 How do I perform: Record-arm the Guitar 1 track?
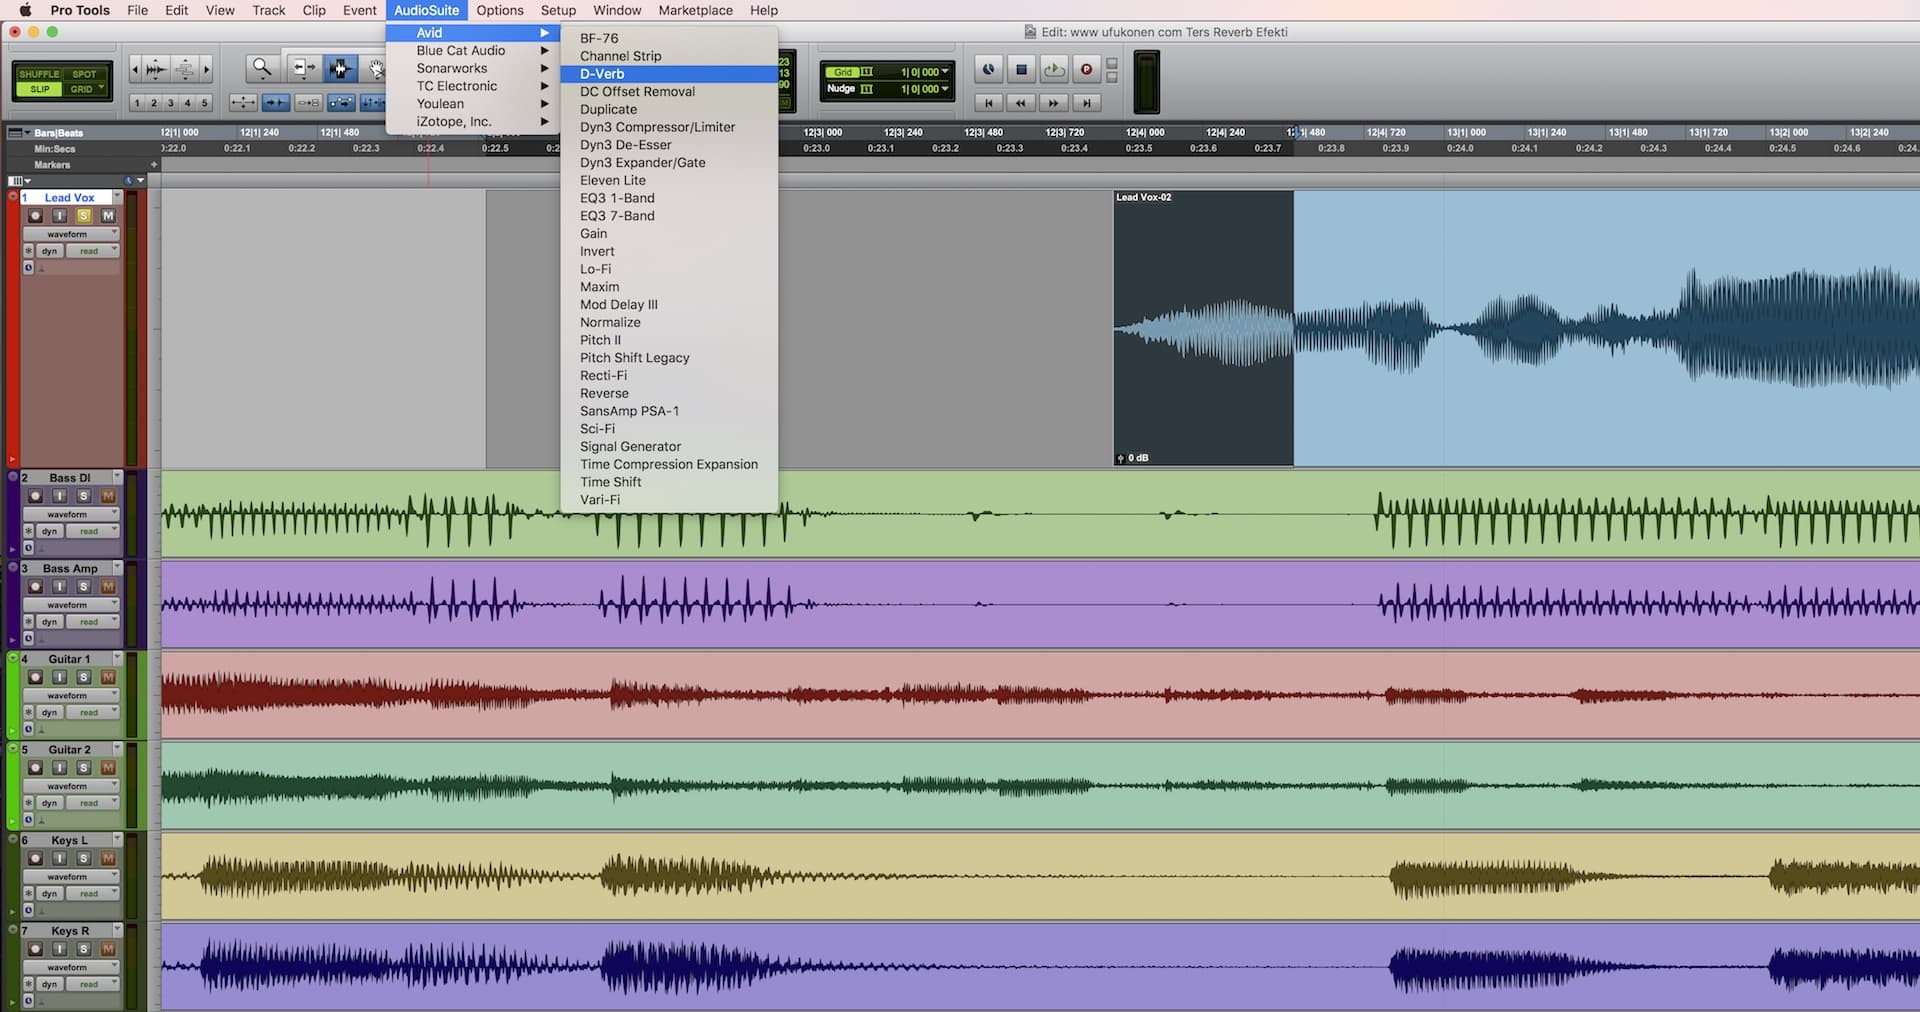(35, 677)
